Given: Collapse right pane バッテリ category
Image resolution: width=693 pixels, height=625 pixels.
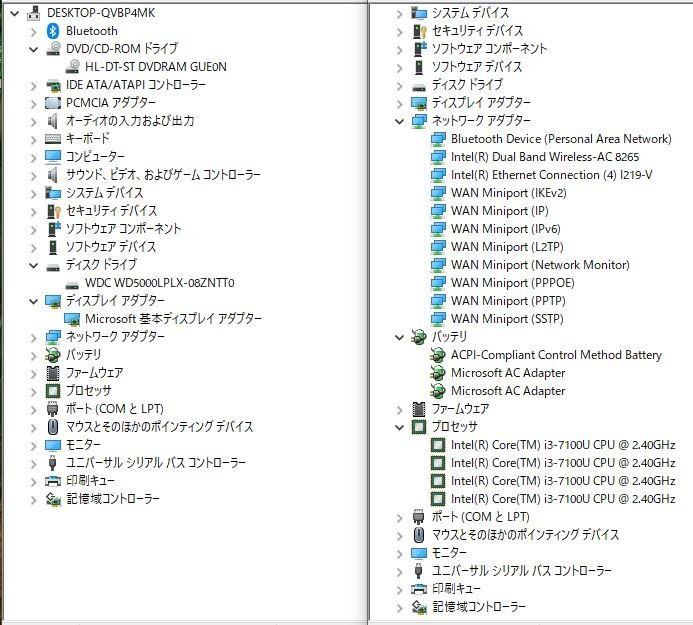Looking at the screenshot, I should (x=400, y=337).
